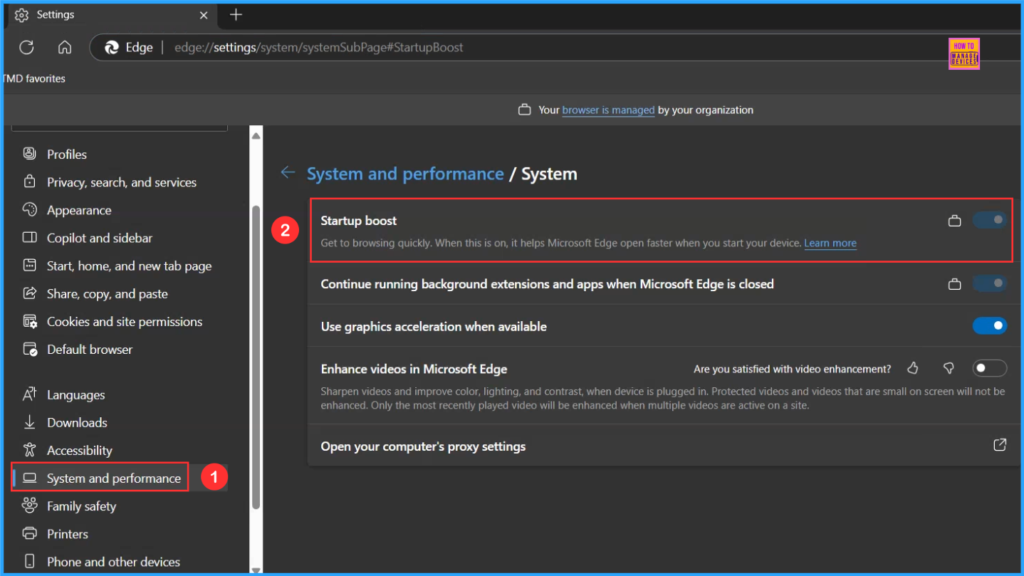Click sidebar scrollbar down arrow

pos(256,569)
